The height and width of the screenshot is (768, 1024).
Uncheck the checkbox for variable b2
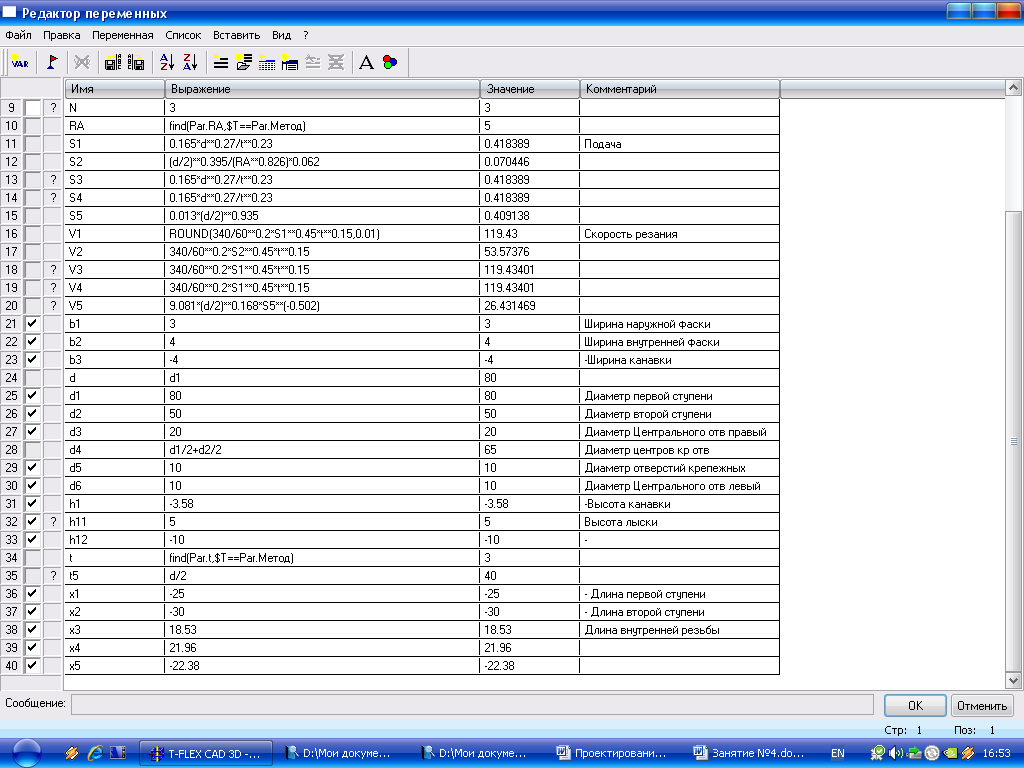click(x=32, y=342)
